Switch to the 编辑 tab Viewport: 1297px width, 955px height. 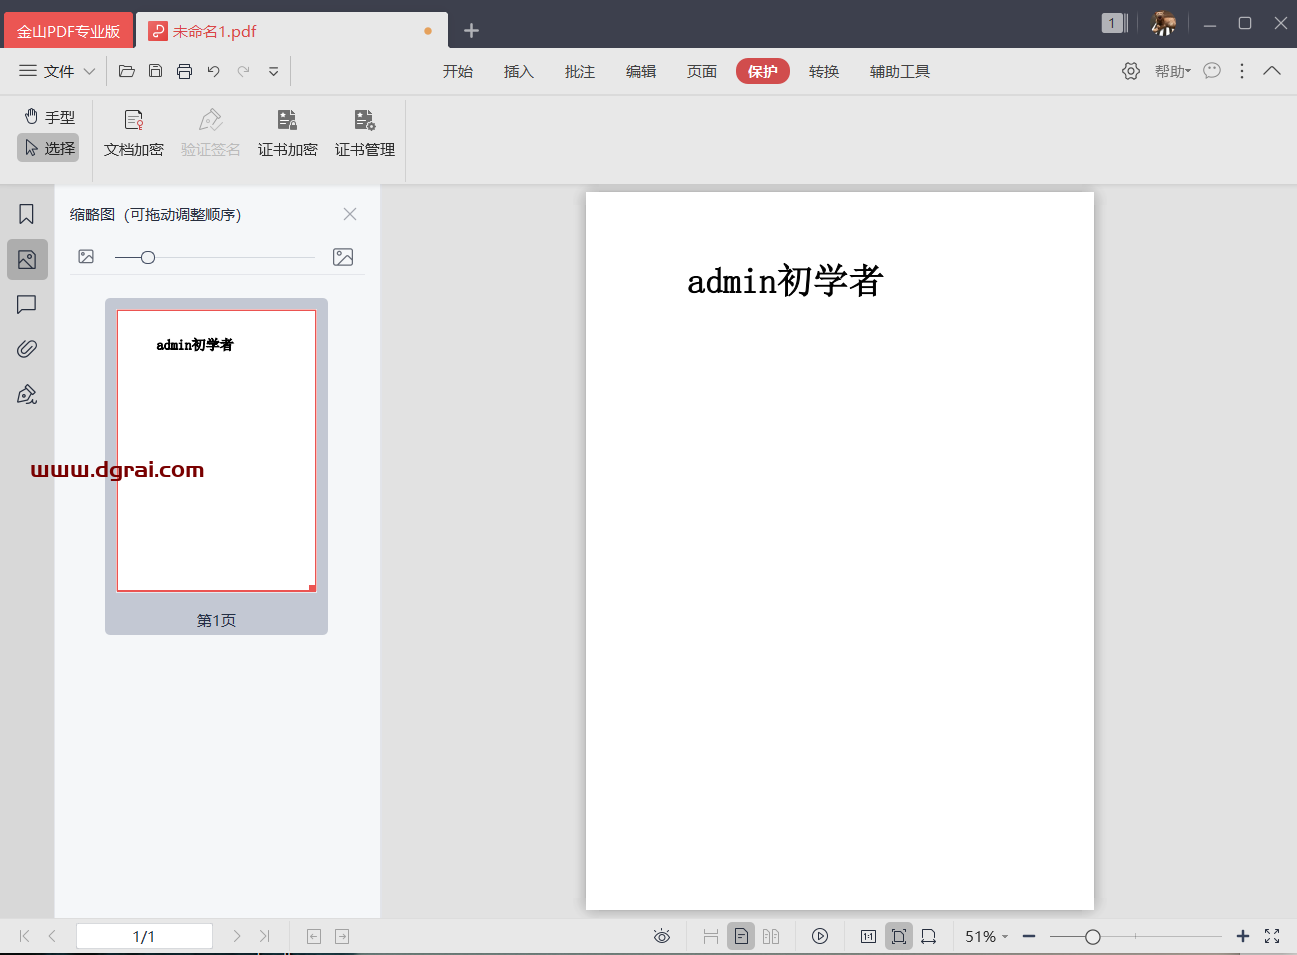pyautogui.click(x=641, y=71)
